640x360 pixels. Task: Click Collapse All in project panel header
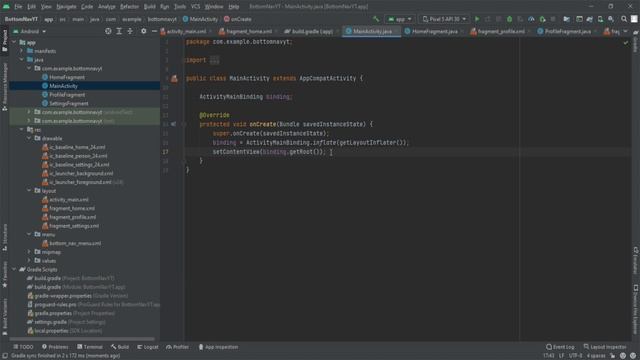pyautogui.click(x=130, y=31)
